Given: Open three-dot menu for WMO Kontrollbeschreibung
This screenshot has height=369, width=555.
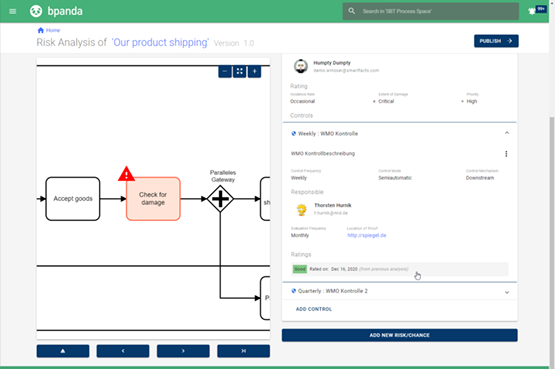Looking at the screenshot, I should coord(506,154).
